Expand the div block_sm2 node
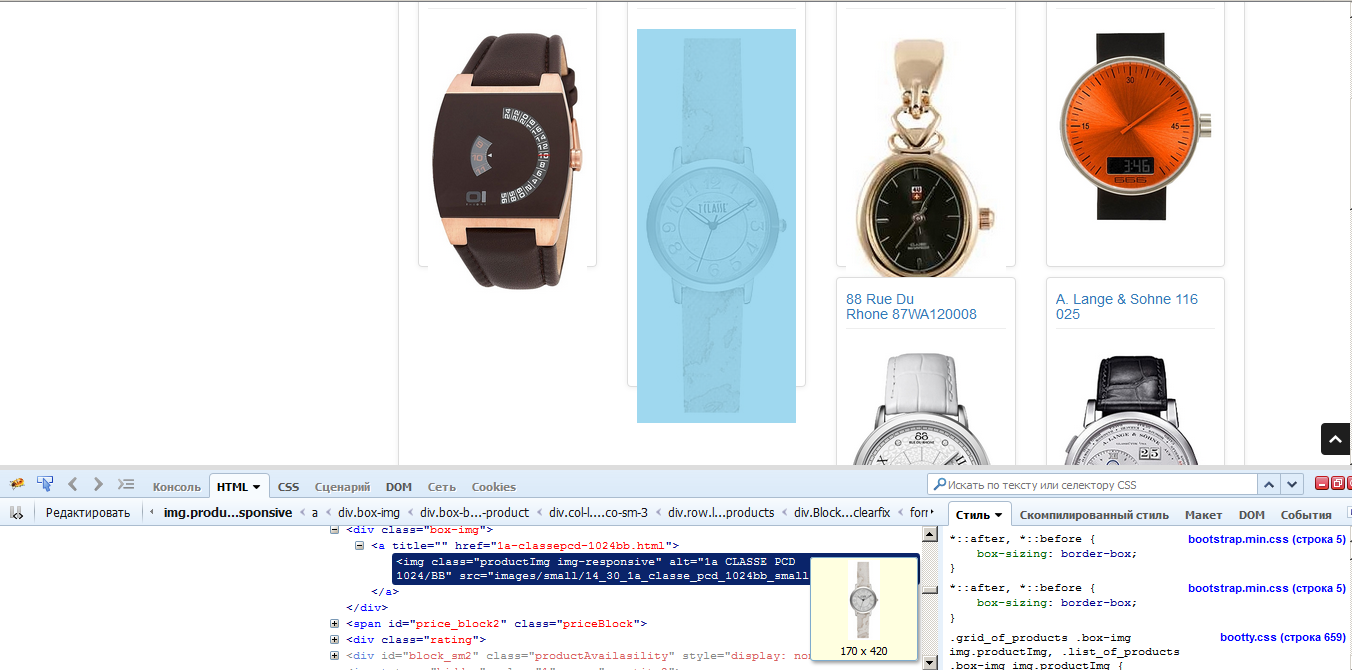 pyautogui.click(x=336, y=656)
